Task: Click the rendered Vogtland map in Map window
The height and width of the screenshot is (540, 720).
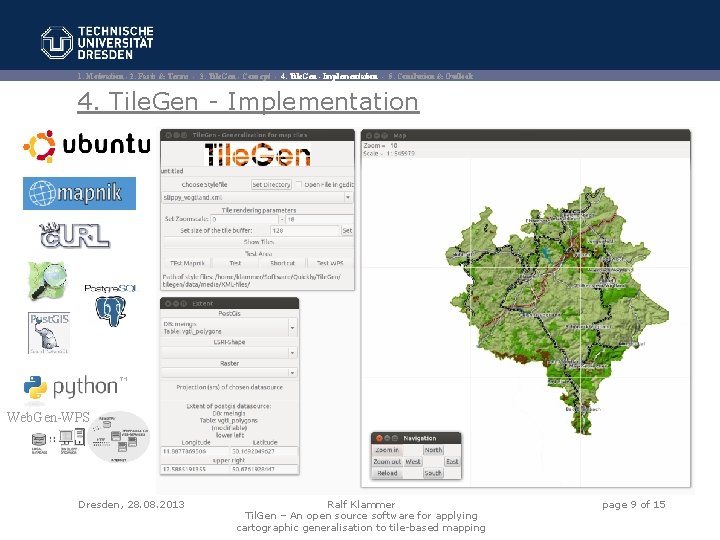Action: (x=558, y=308)
